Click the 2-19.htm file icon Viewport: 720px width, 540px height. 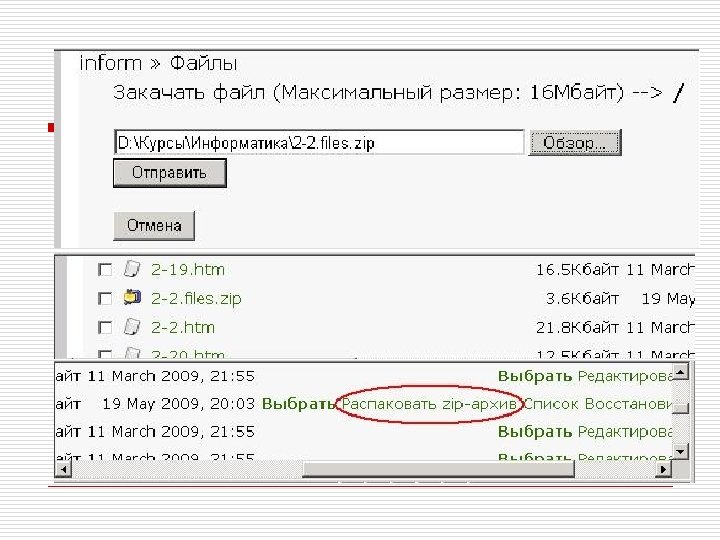click(132, 269)
